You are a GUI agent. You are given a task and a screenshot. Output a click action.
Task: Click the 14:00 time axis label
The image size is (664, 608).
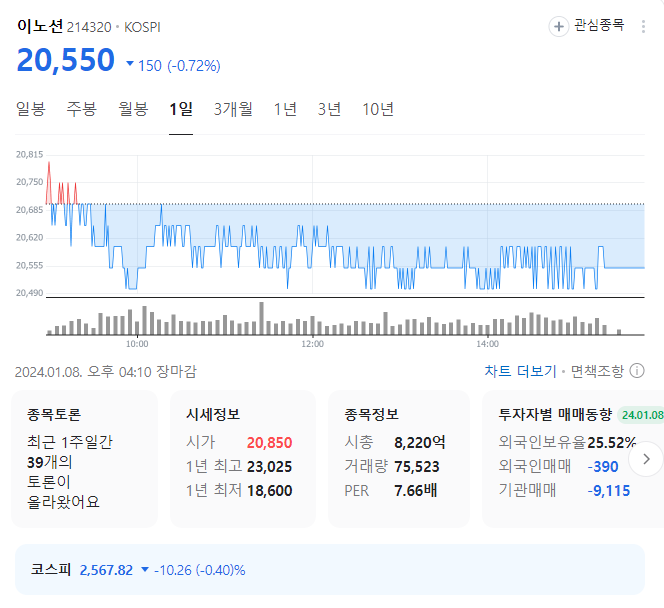click(487, 344)
